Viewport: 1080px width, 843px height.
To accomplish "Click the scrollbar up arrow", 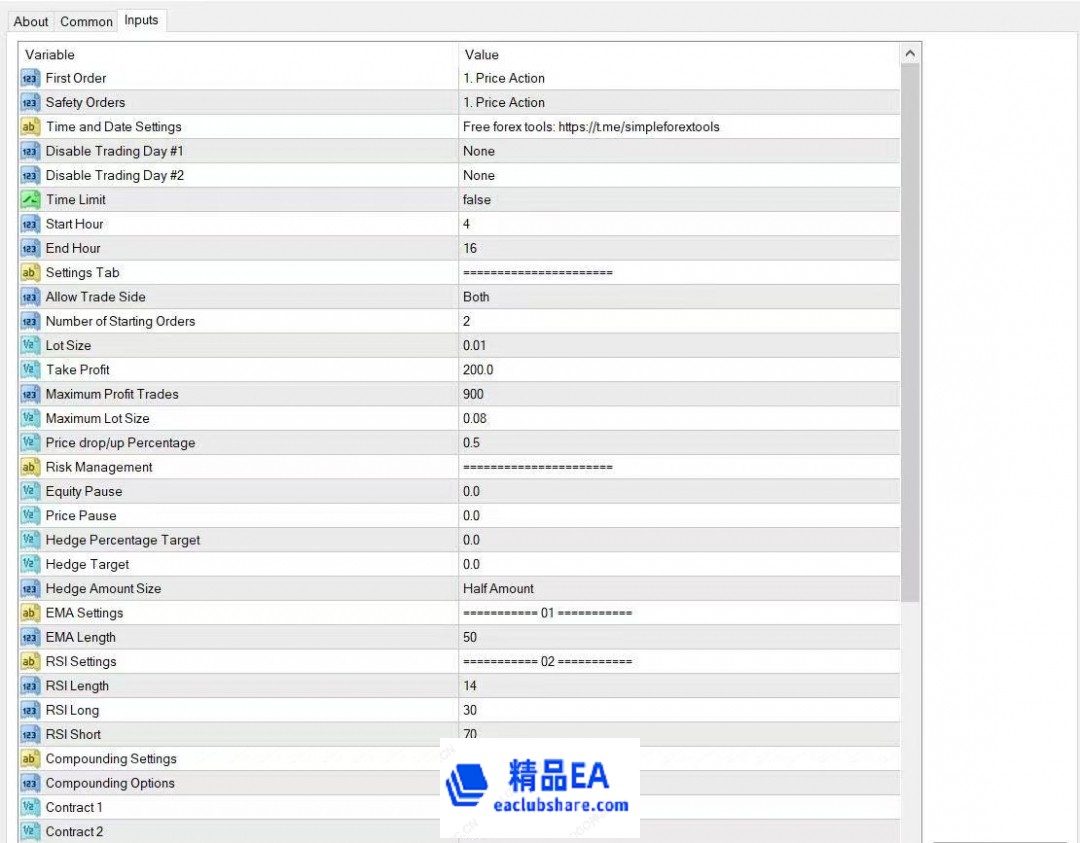I will point(910,54).
